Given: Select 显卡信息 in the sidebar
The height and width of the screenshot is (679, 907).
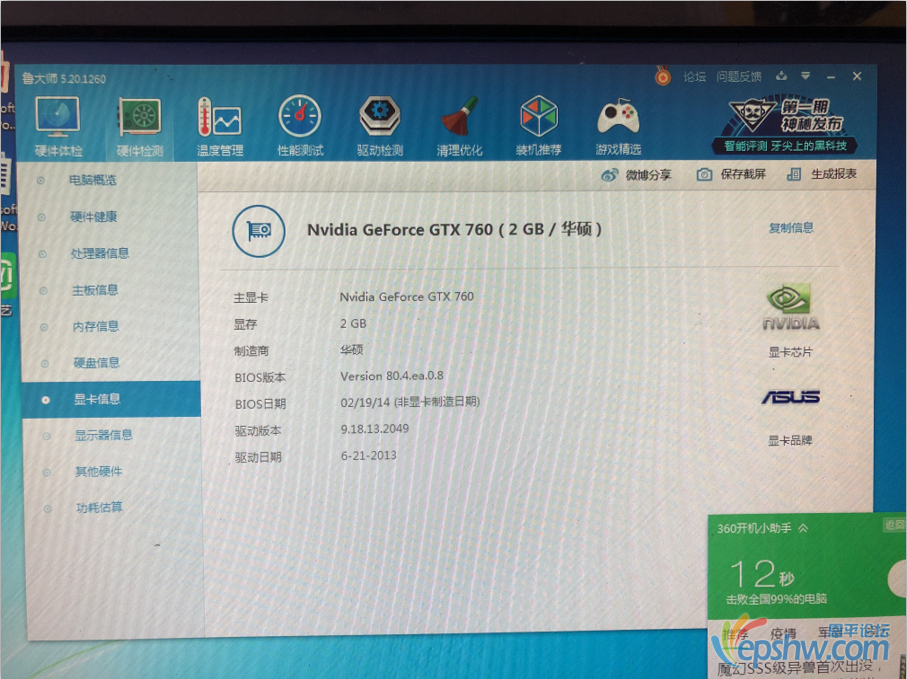Looking at the screenshot, I should coord(111,399).
